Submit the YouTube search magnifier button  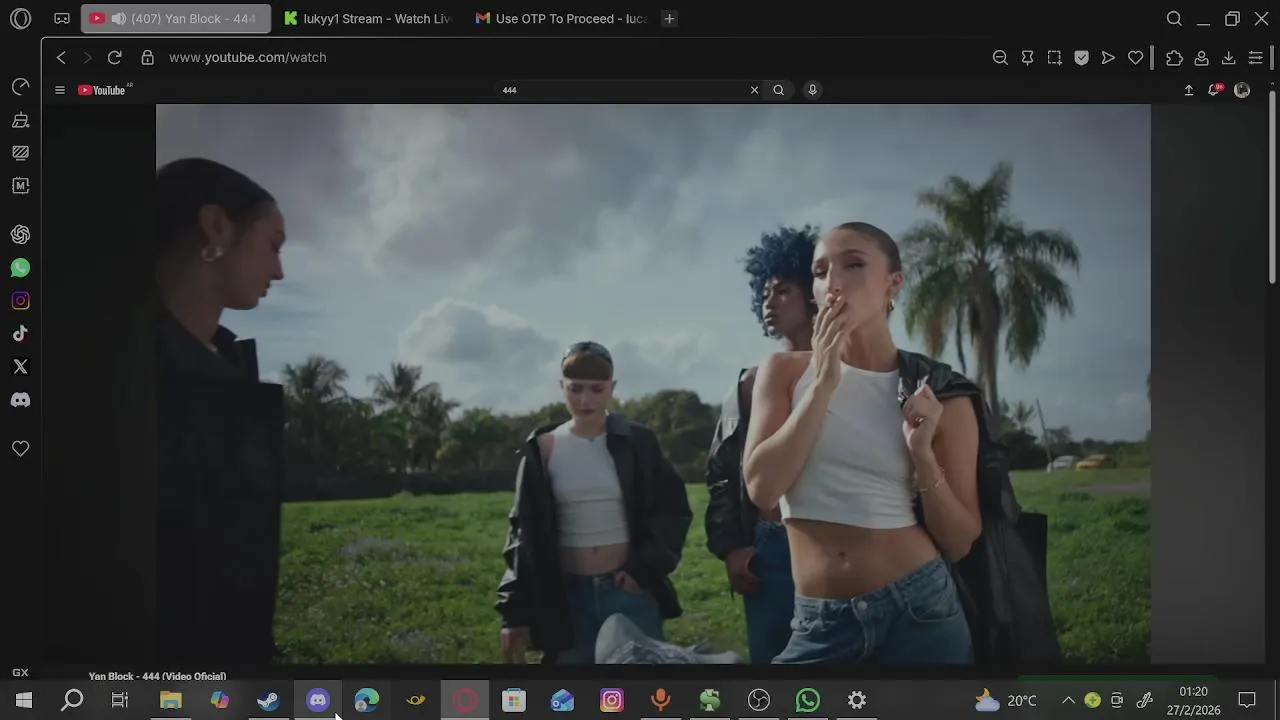point(779,90)
